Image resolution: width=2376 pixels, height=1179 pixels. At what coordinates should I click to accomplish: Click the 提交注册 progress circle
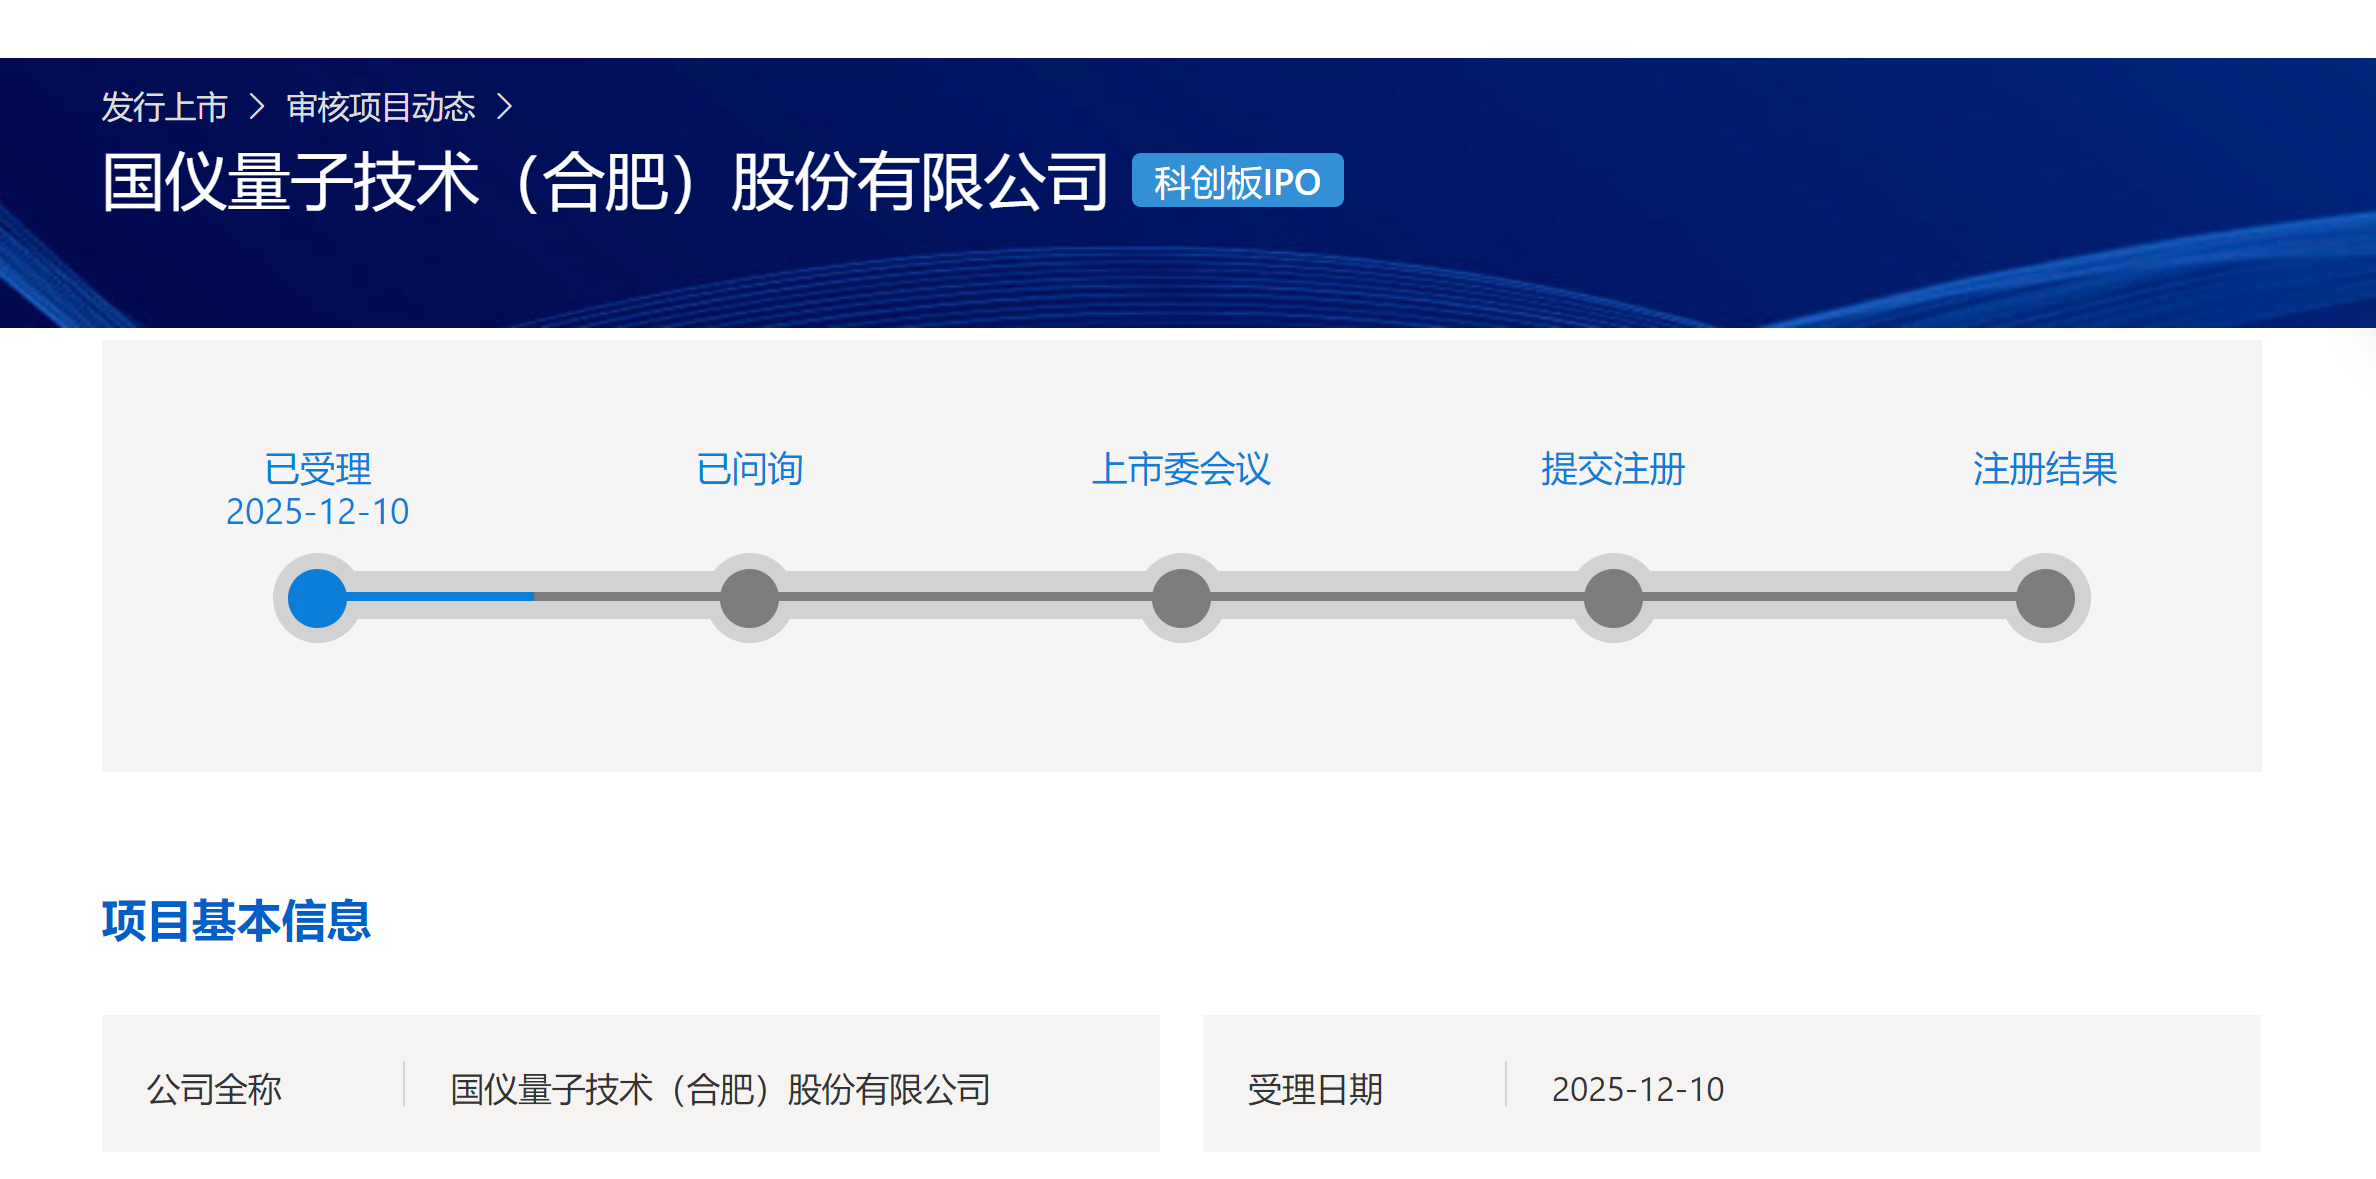pos(1613,598)
